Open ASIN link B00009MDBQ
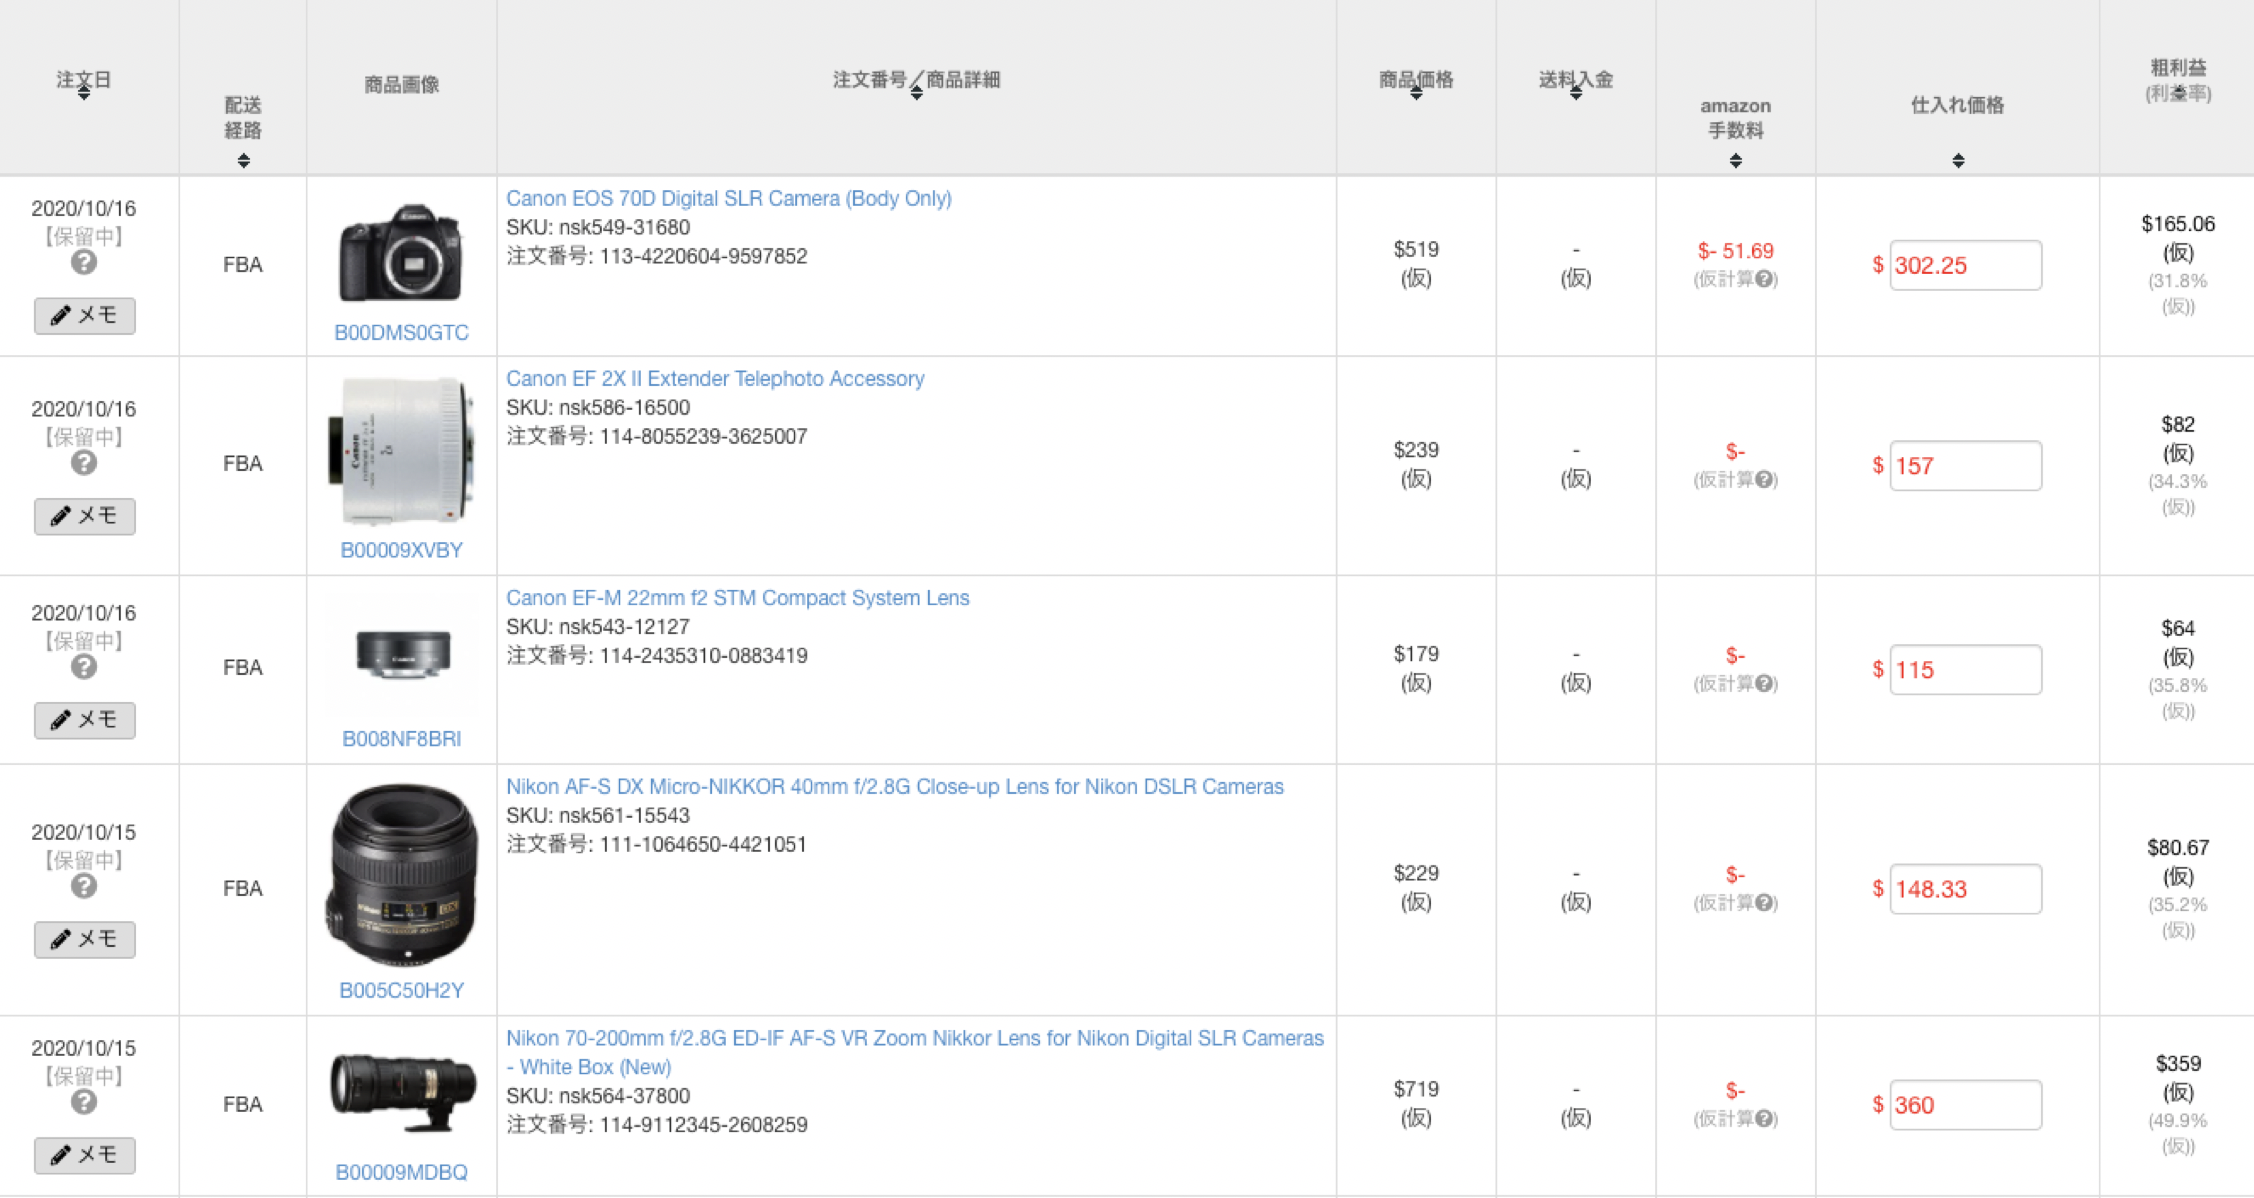Viewport: 2254px width, 1198px height. tap(401, 1172)
